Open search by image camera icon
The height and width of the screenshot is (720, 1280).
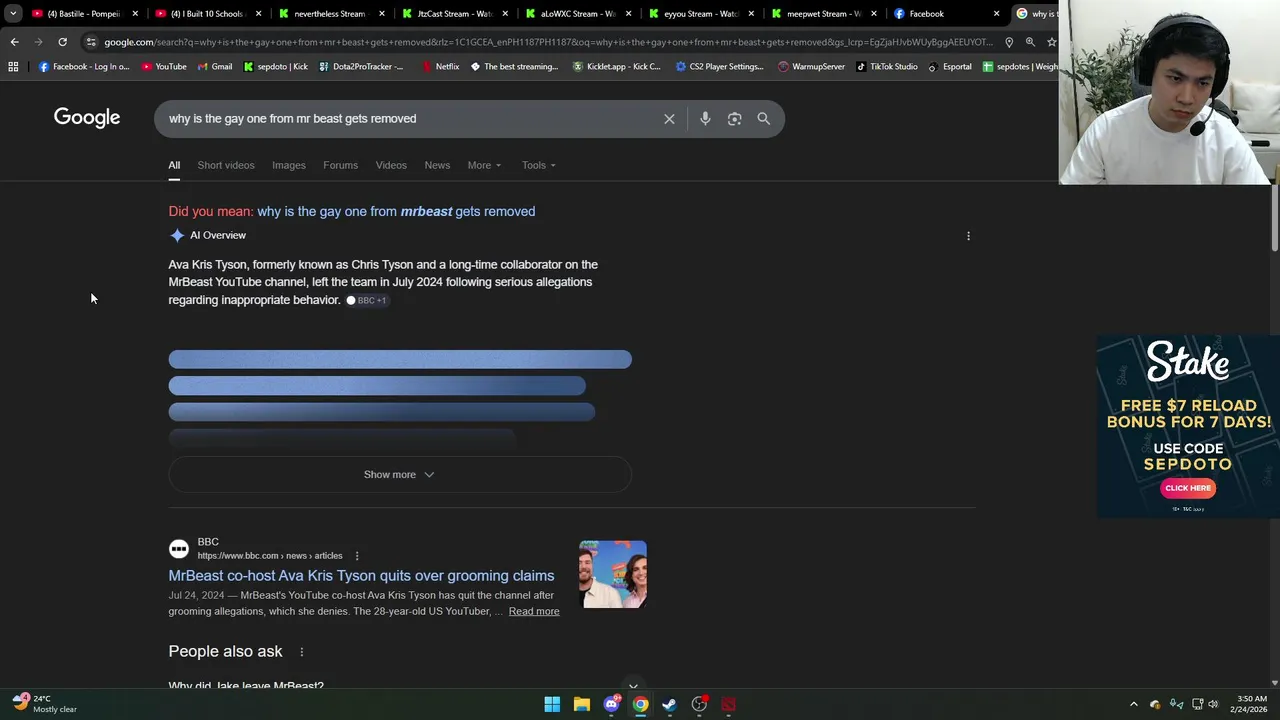(734, 119)
